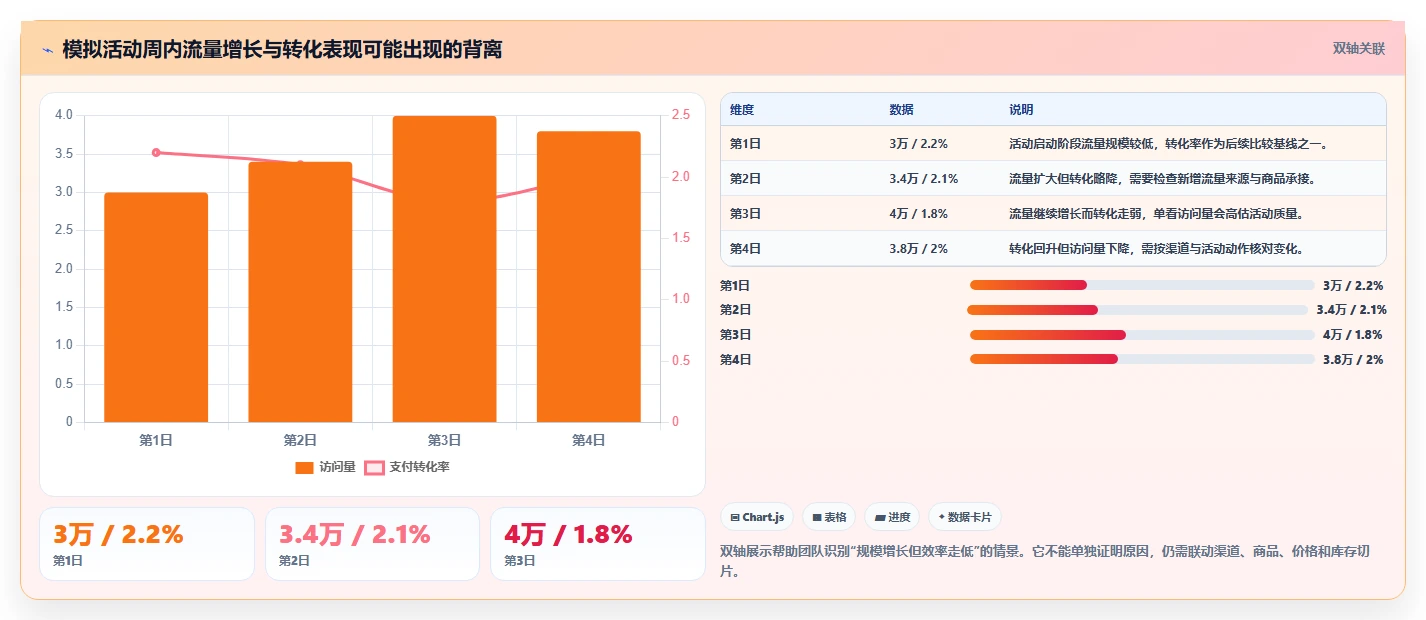Toggle the 支付转化率 legend item
The image size is (1426, 620).
click(407, 467)
